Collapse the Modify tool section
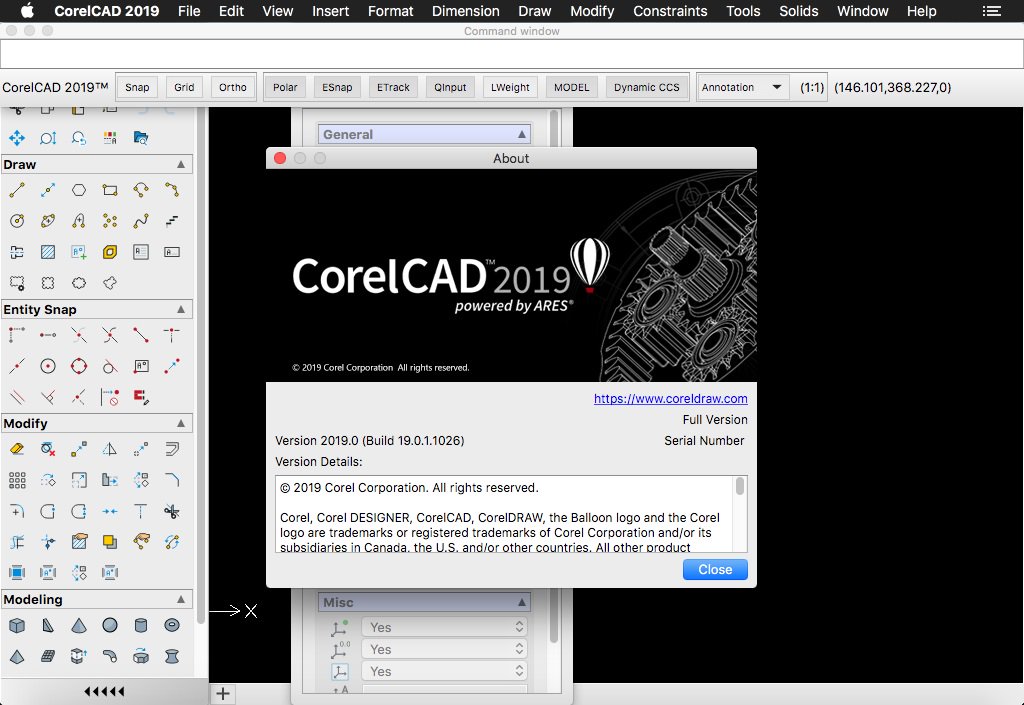This screenshot has width=1024, height=705. click(181, 424)
